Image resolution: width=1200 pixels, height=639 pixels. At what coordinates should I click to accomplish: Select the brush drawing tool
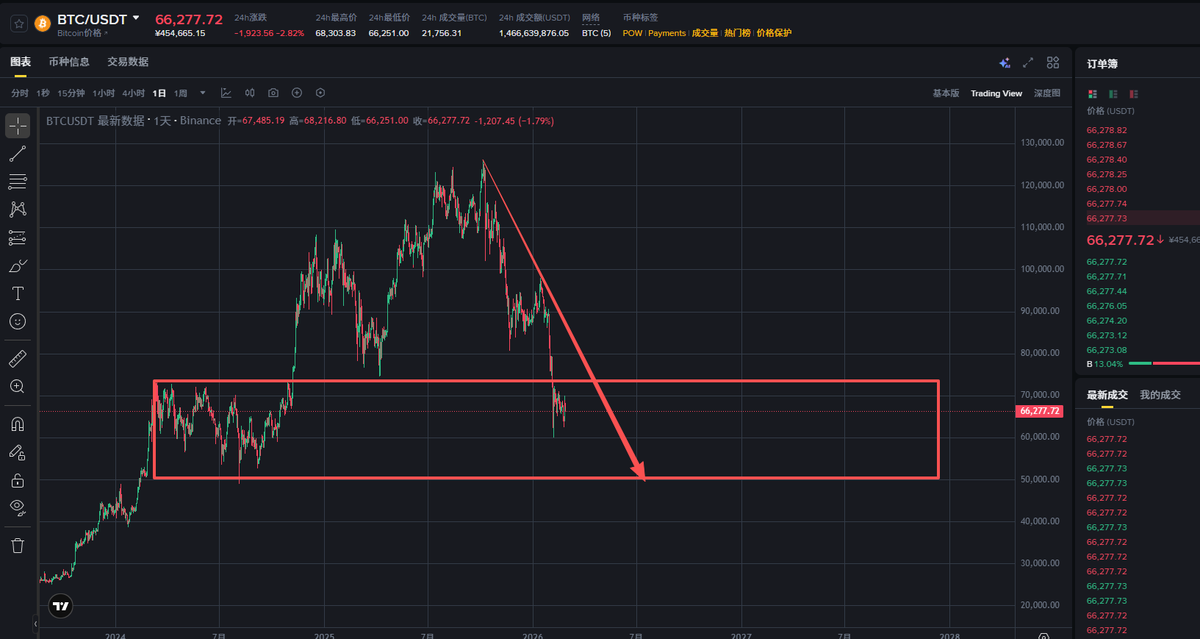point(17,266)
